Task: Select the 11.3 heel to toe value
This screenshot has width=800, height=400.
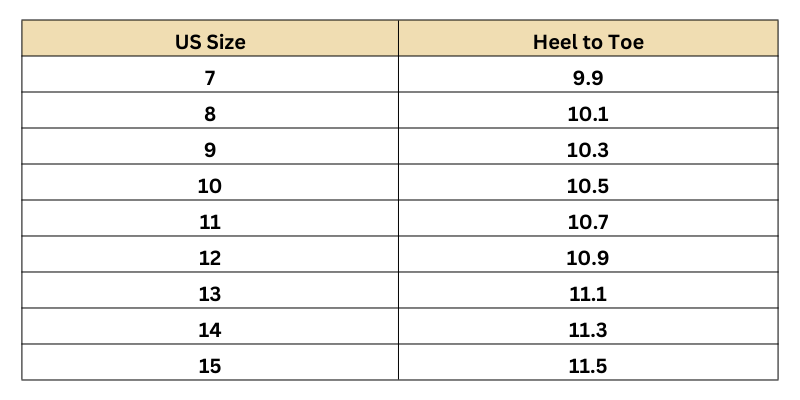Action: pyautogui.click(x=588, y=330)
